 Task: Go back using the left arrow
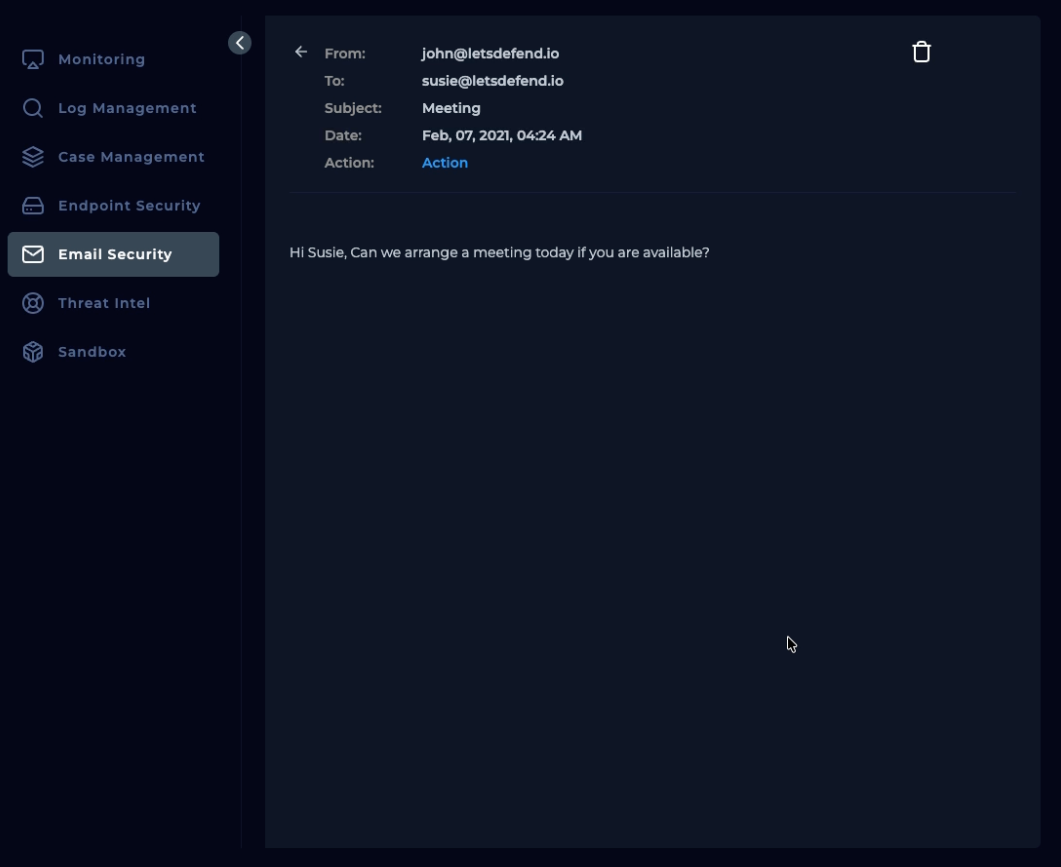point(301,52)
